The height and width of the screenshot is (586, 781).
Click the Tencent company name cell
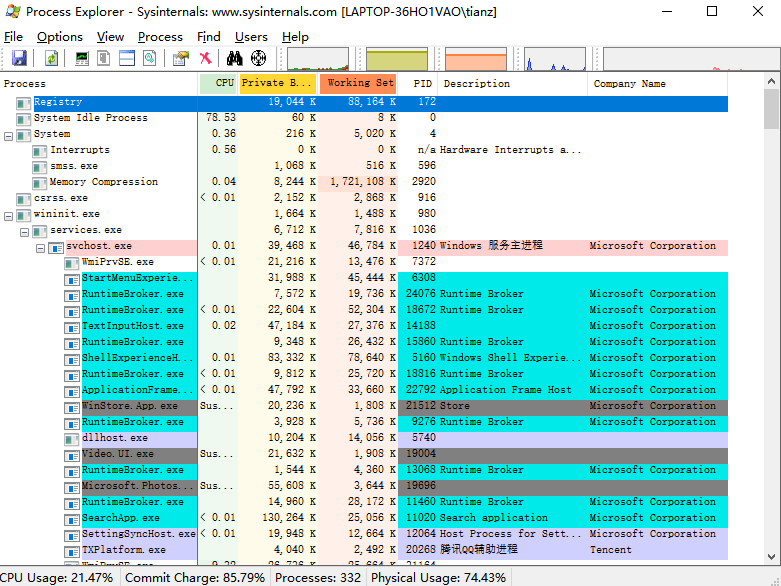(x=611, y=550)
